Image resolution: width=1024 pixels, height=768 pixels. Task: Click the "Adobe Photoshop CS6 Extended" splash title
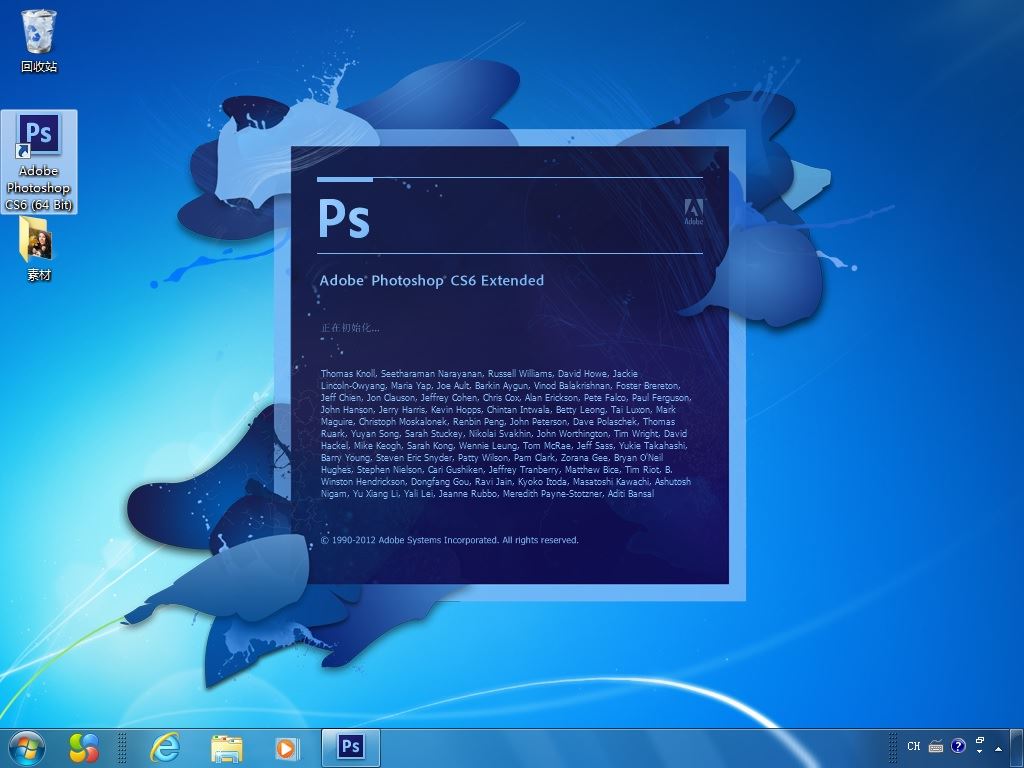tap(432, 281)
